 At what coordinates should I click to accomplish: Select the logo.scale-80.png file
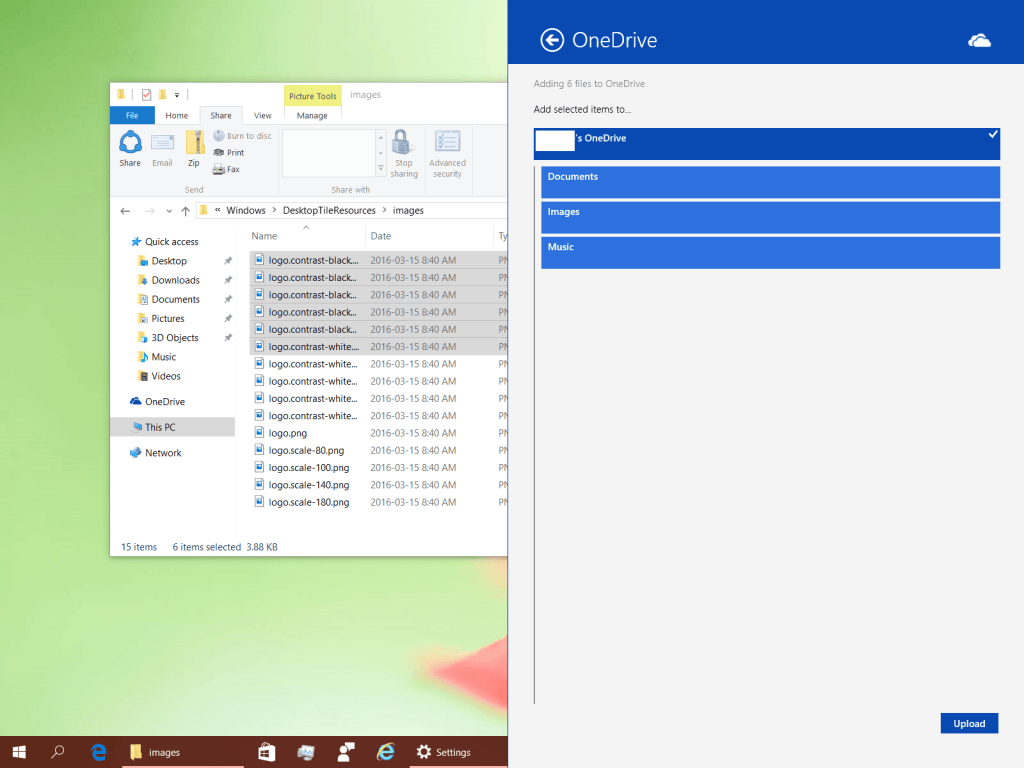pos(306,451)
